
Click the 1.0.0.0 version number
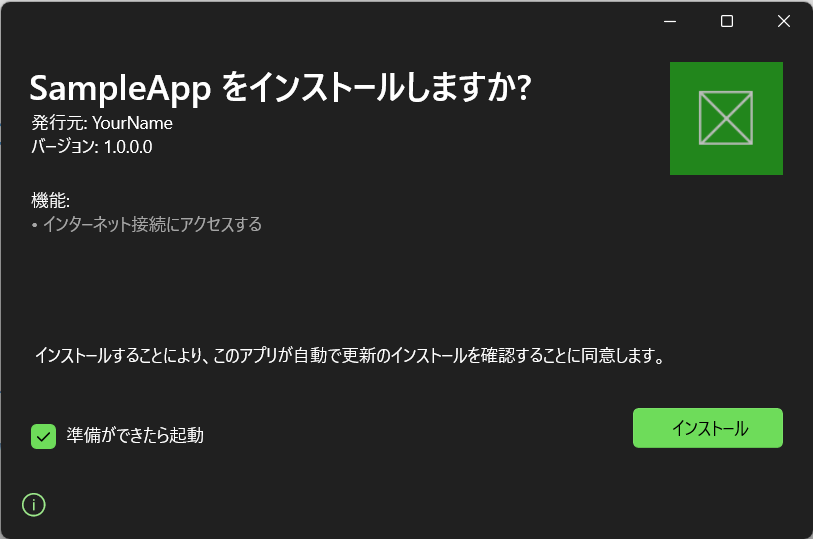click(x=128, y=147)
